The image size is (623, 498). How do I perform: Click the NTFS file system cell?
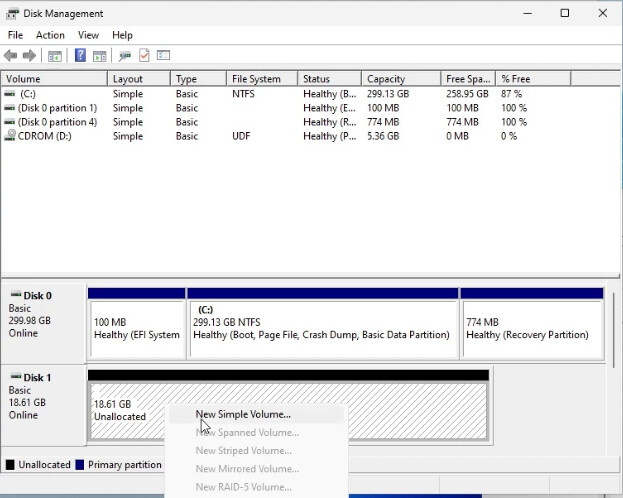click(244, 94)
